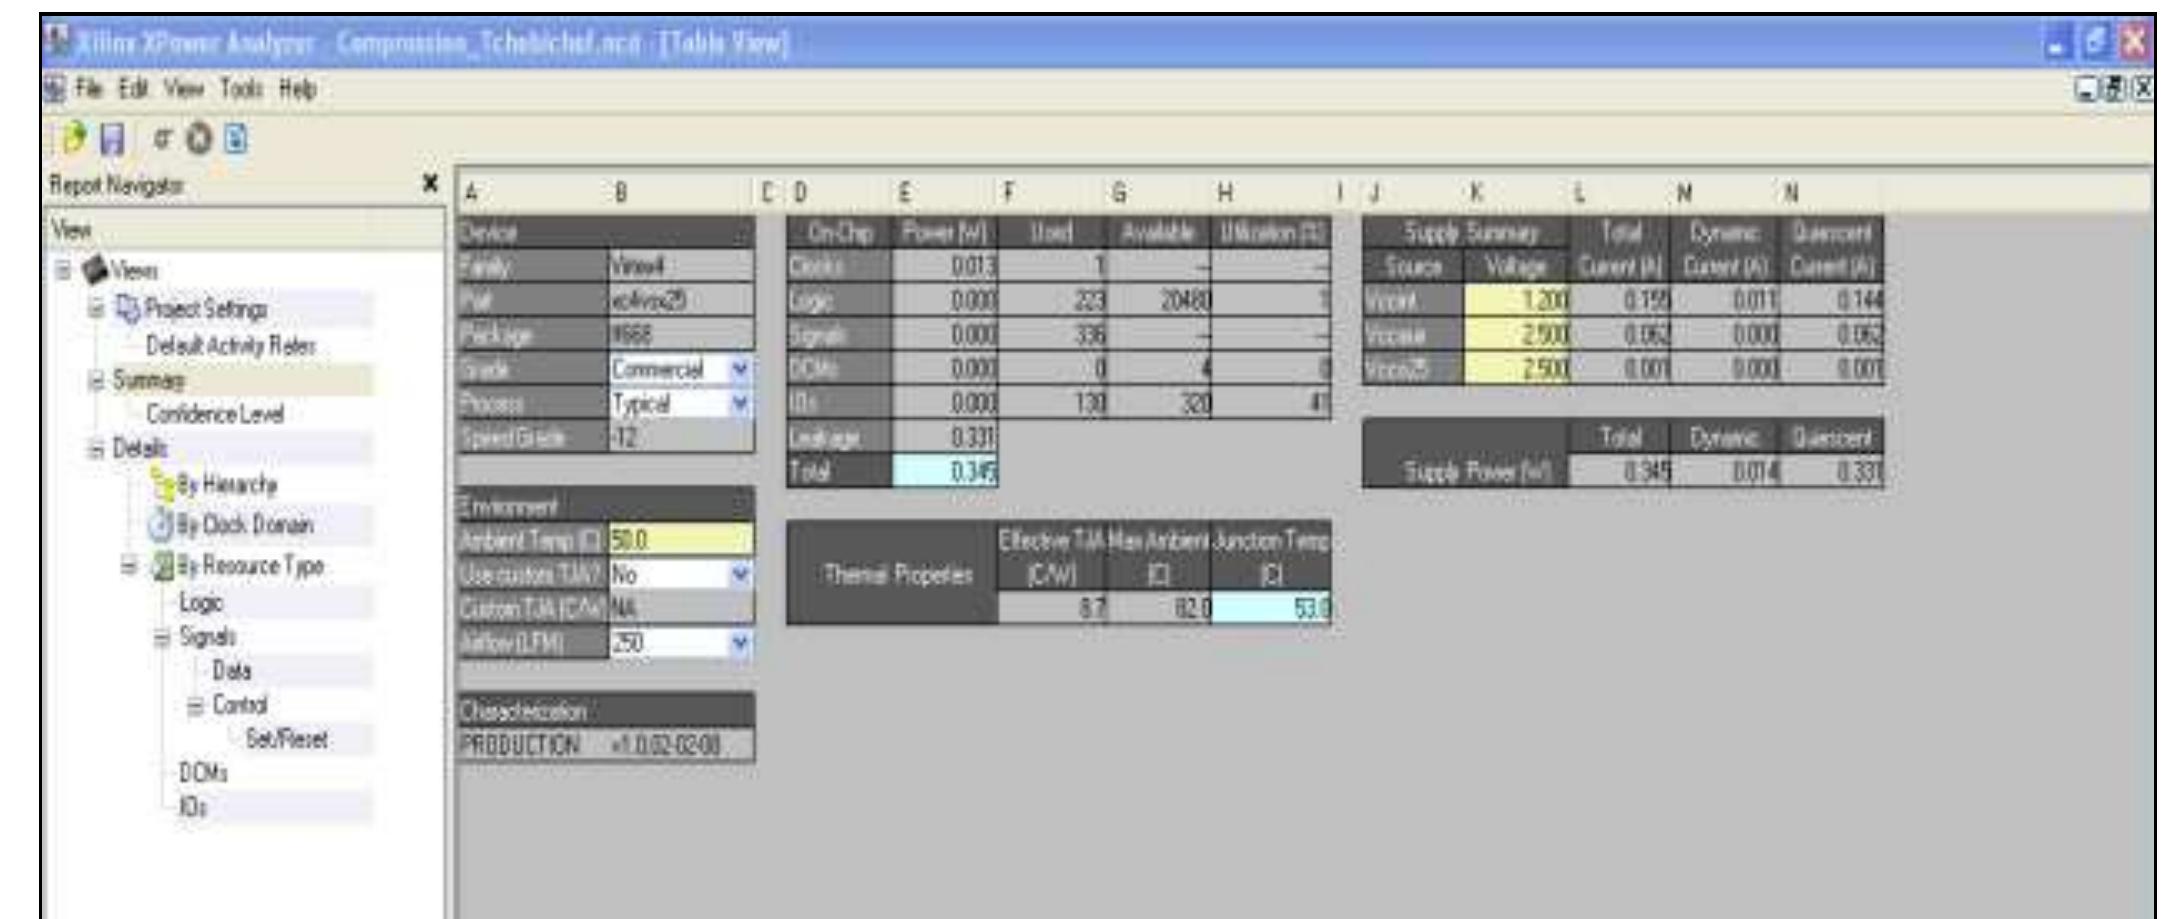2171x919 pixels.
Task: Click the Project Settings icon in tree
Action: (x=128, y=308)
